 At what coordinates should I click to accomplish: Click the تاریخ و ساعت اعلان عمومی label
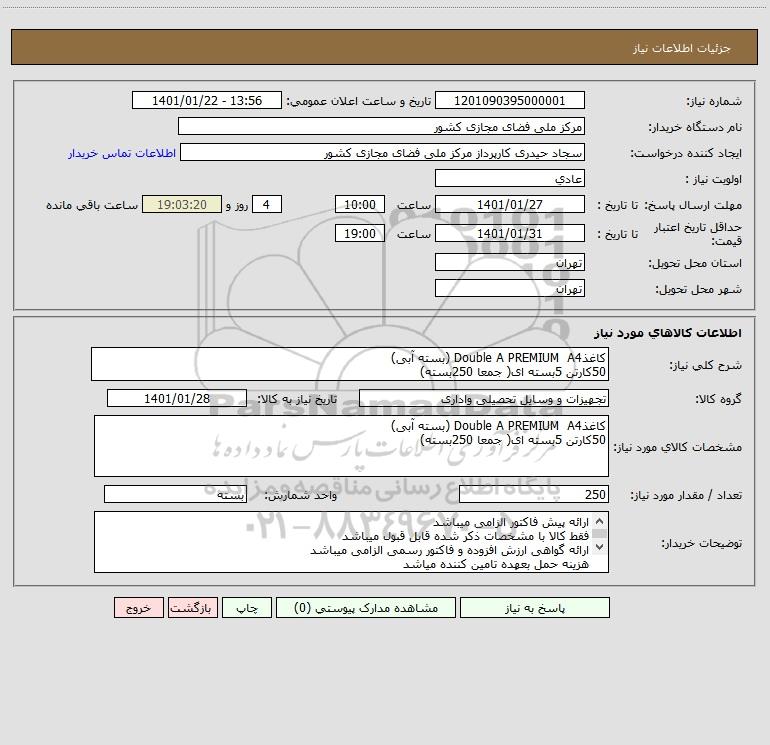pos(359,101)
